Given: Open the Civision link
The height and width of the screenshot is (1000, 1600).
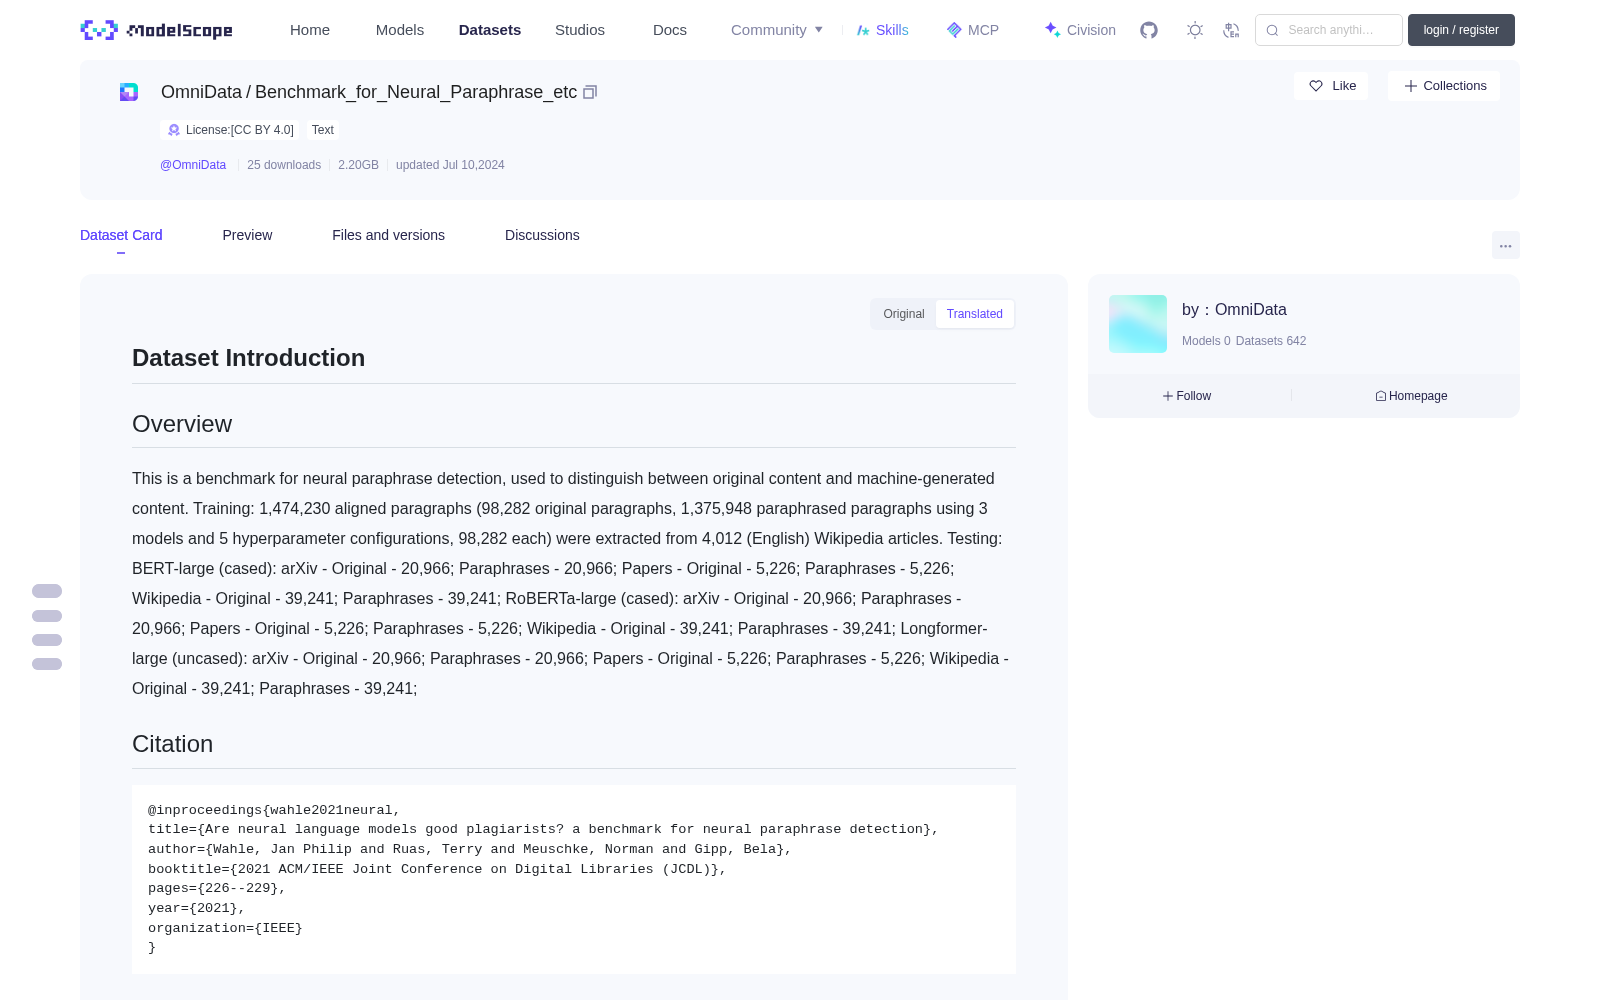Looking at the screenshot, I should coord(1080,30).
